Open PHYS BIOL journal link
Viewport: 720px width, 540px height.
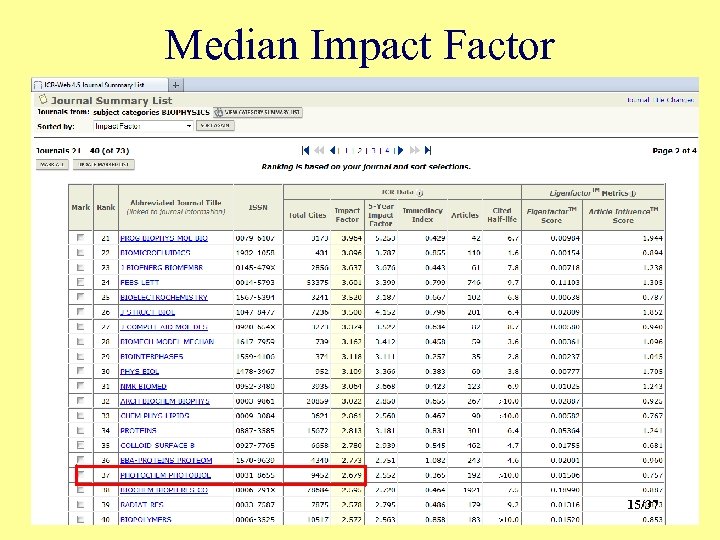140,371
